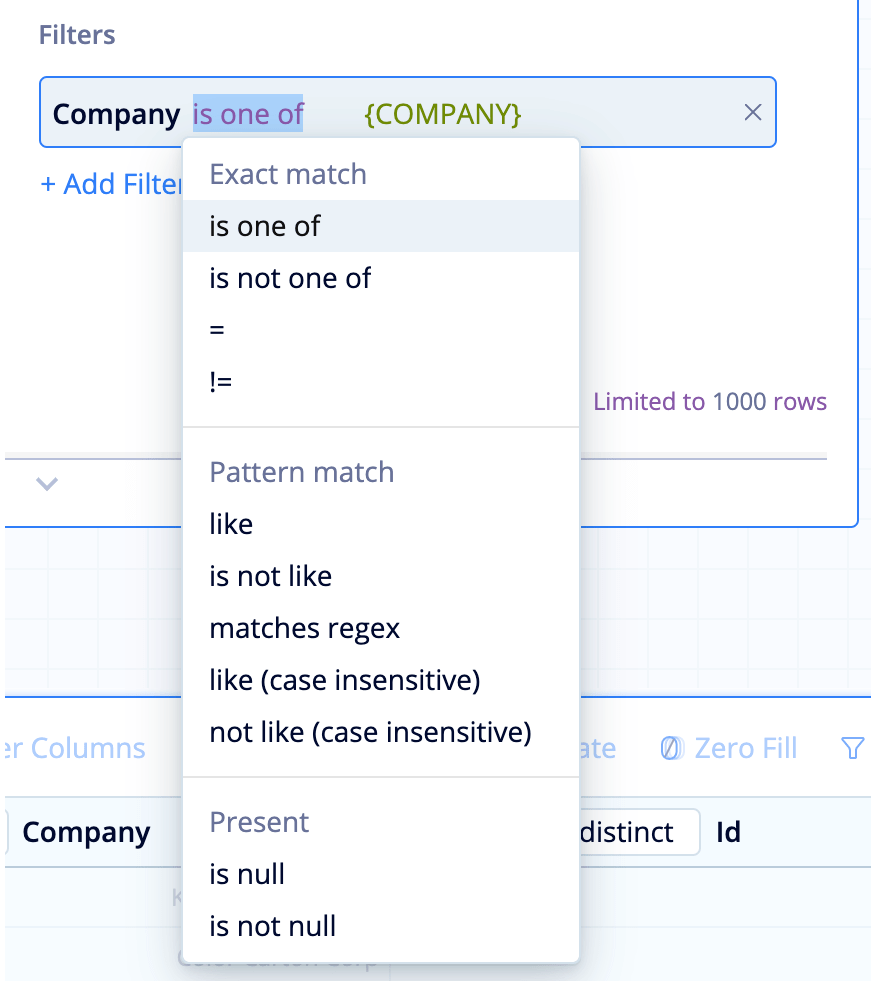Screen dimensions: 893x981
Task: Select 'is not null' under Present
Action: click(273, 926)
